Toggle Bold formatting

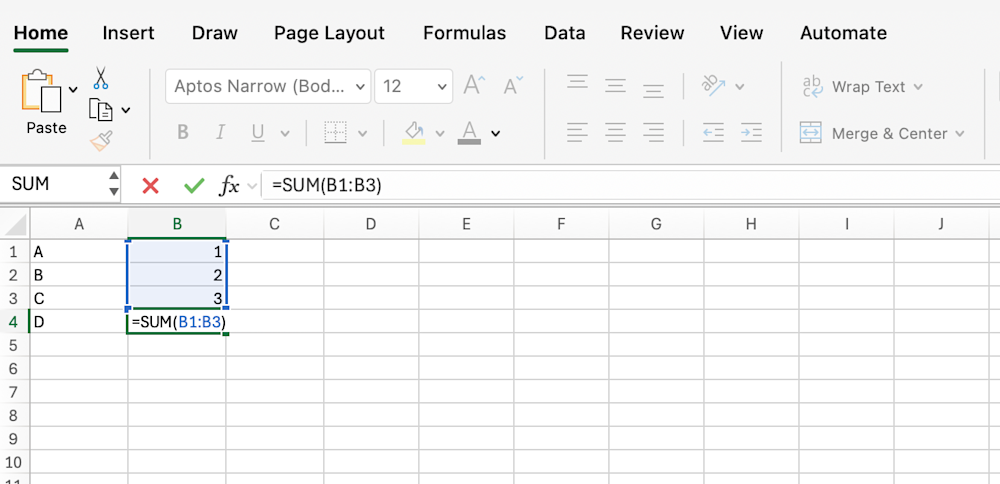(x=183, y=133)
